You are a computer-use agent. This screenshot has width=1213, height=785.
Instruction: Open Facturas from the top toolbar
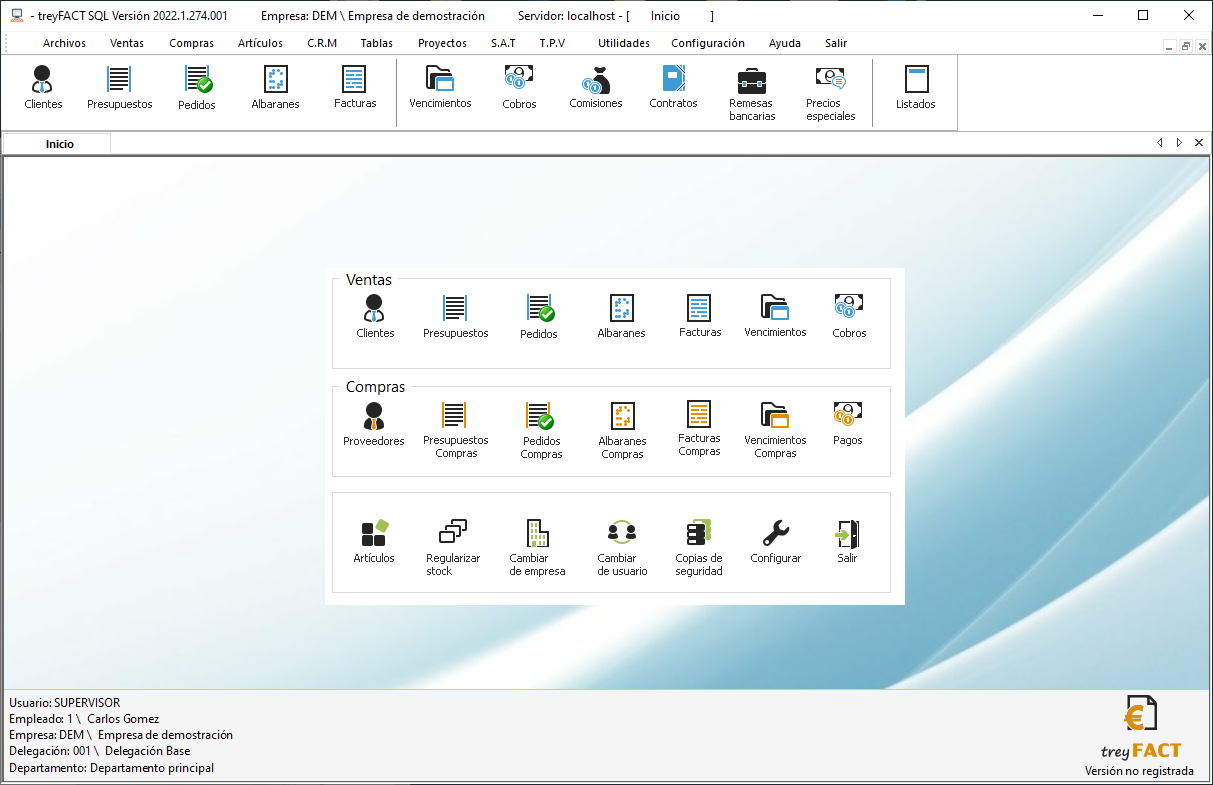pyautogui.click(x=355, y=88)
